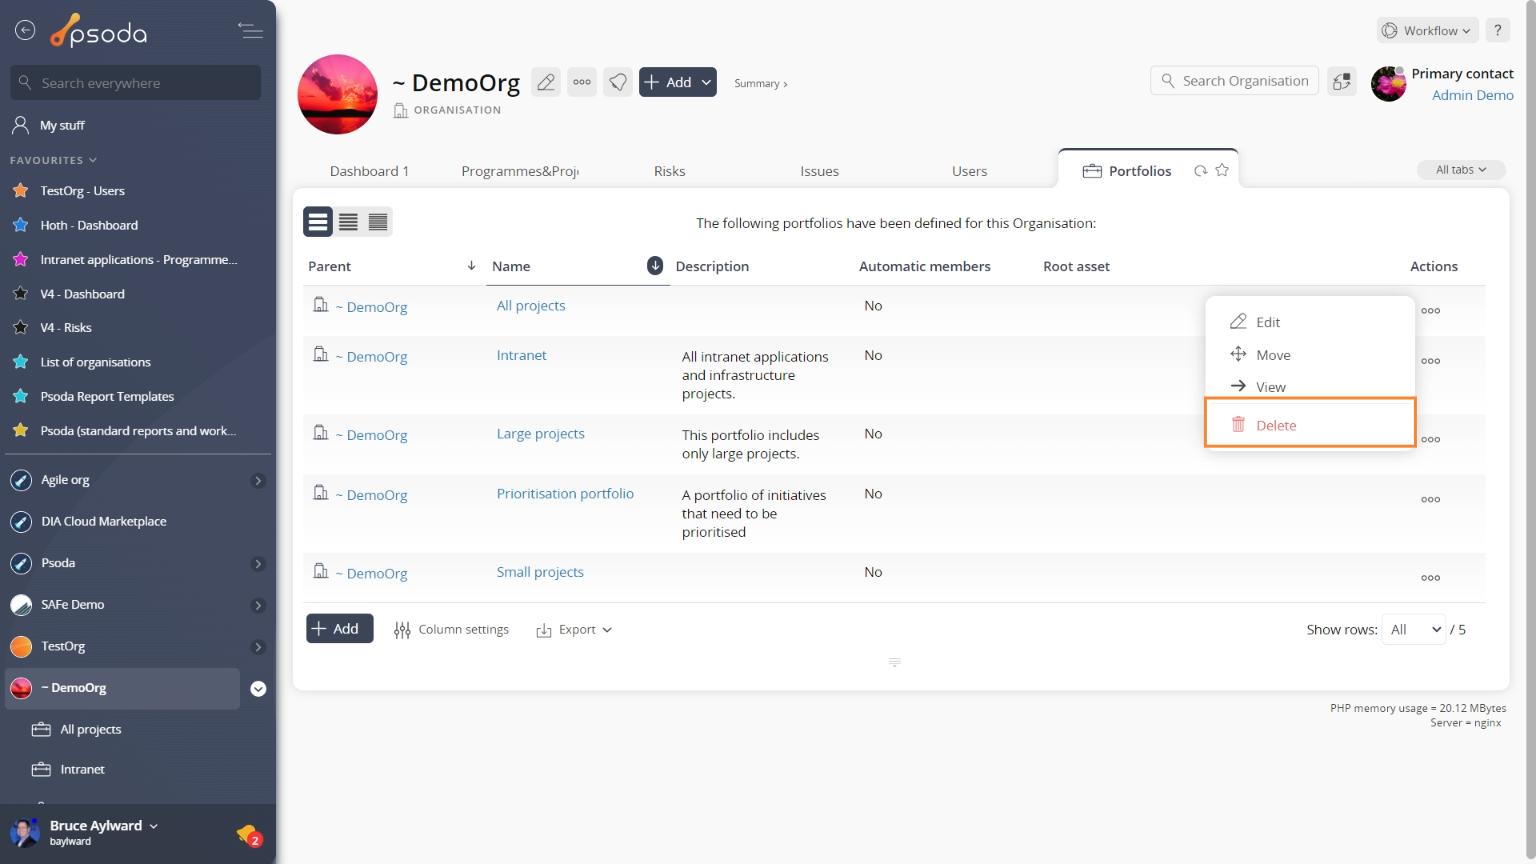Click the DemoOrg organisation sunset avatar
The image size is (1536, 864).
338,94
